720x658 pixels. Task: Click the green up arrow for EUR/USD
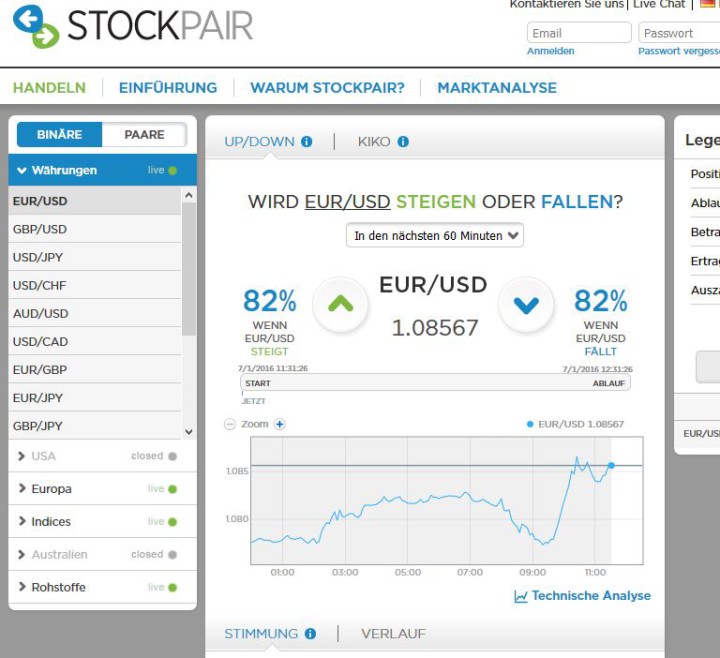coord(340,304)
